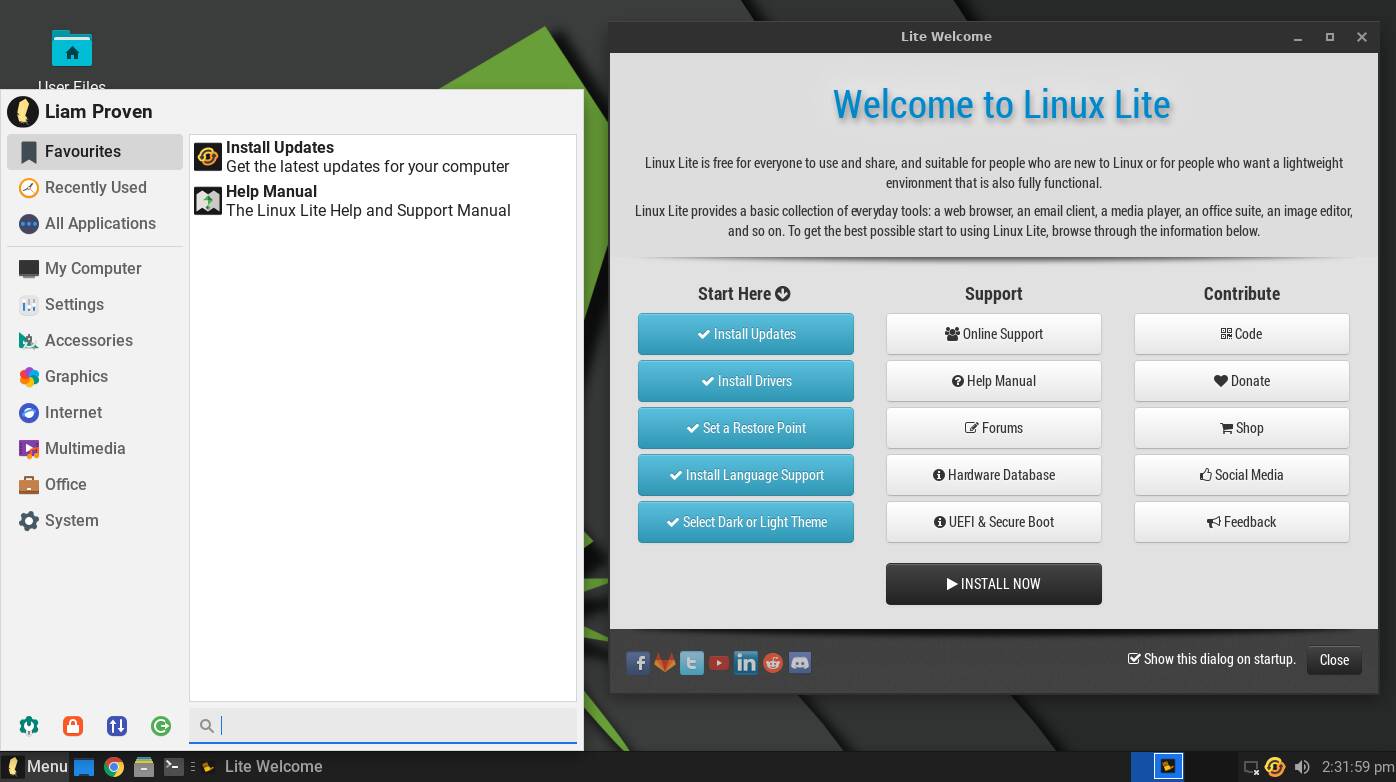The height and width of the screenshot is (782, 1396).
Task: Click Set a Restore Point button
Action: point(746,428)
